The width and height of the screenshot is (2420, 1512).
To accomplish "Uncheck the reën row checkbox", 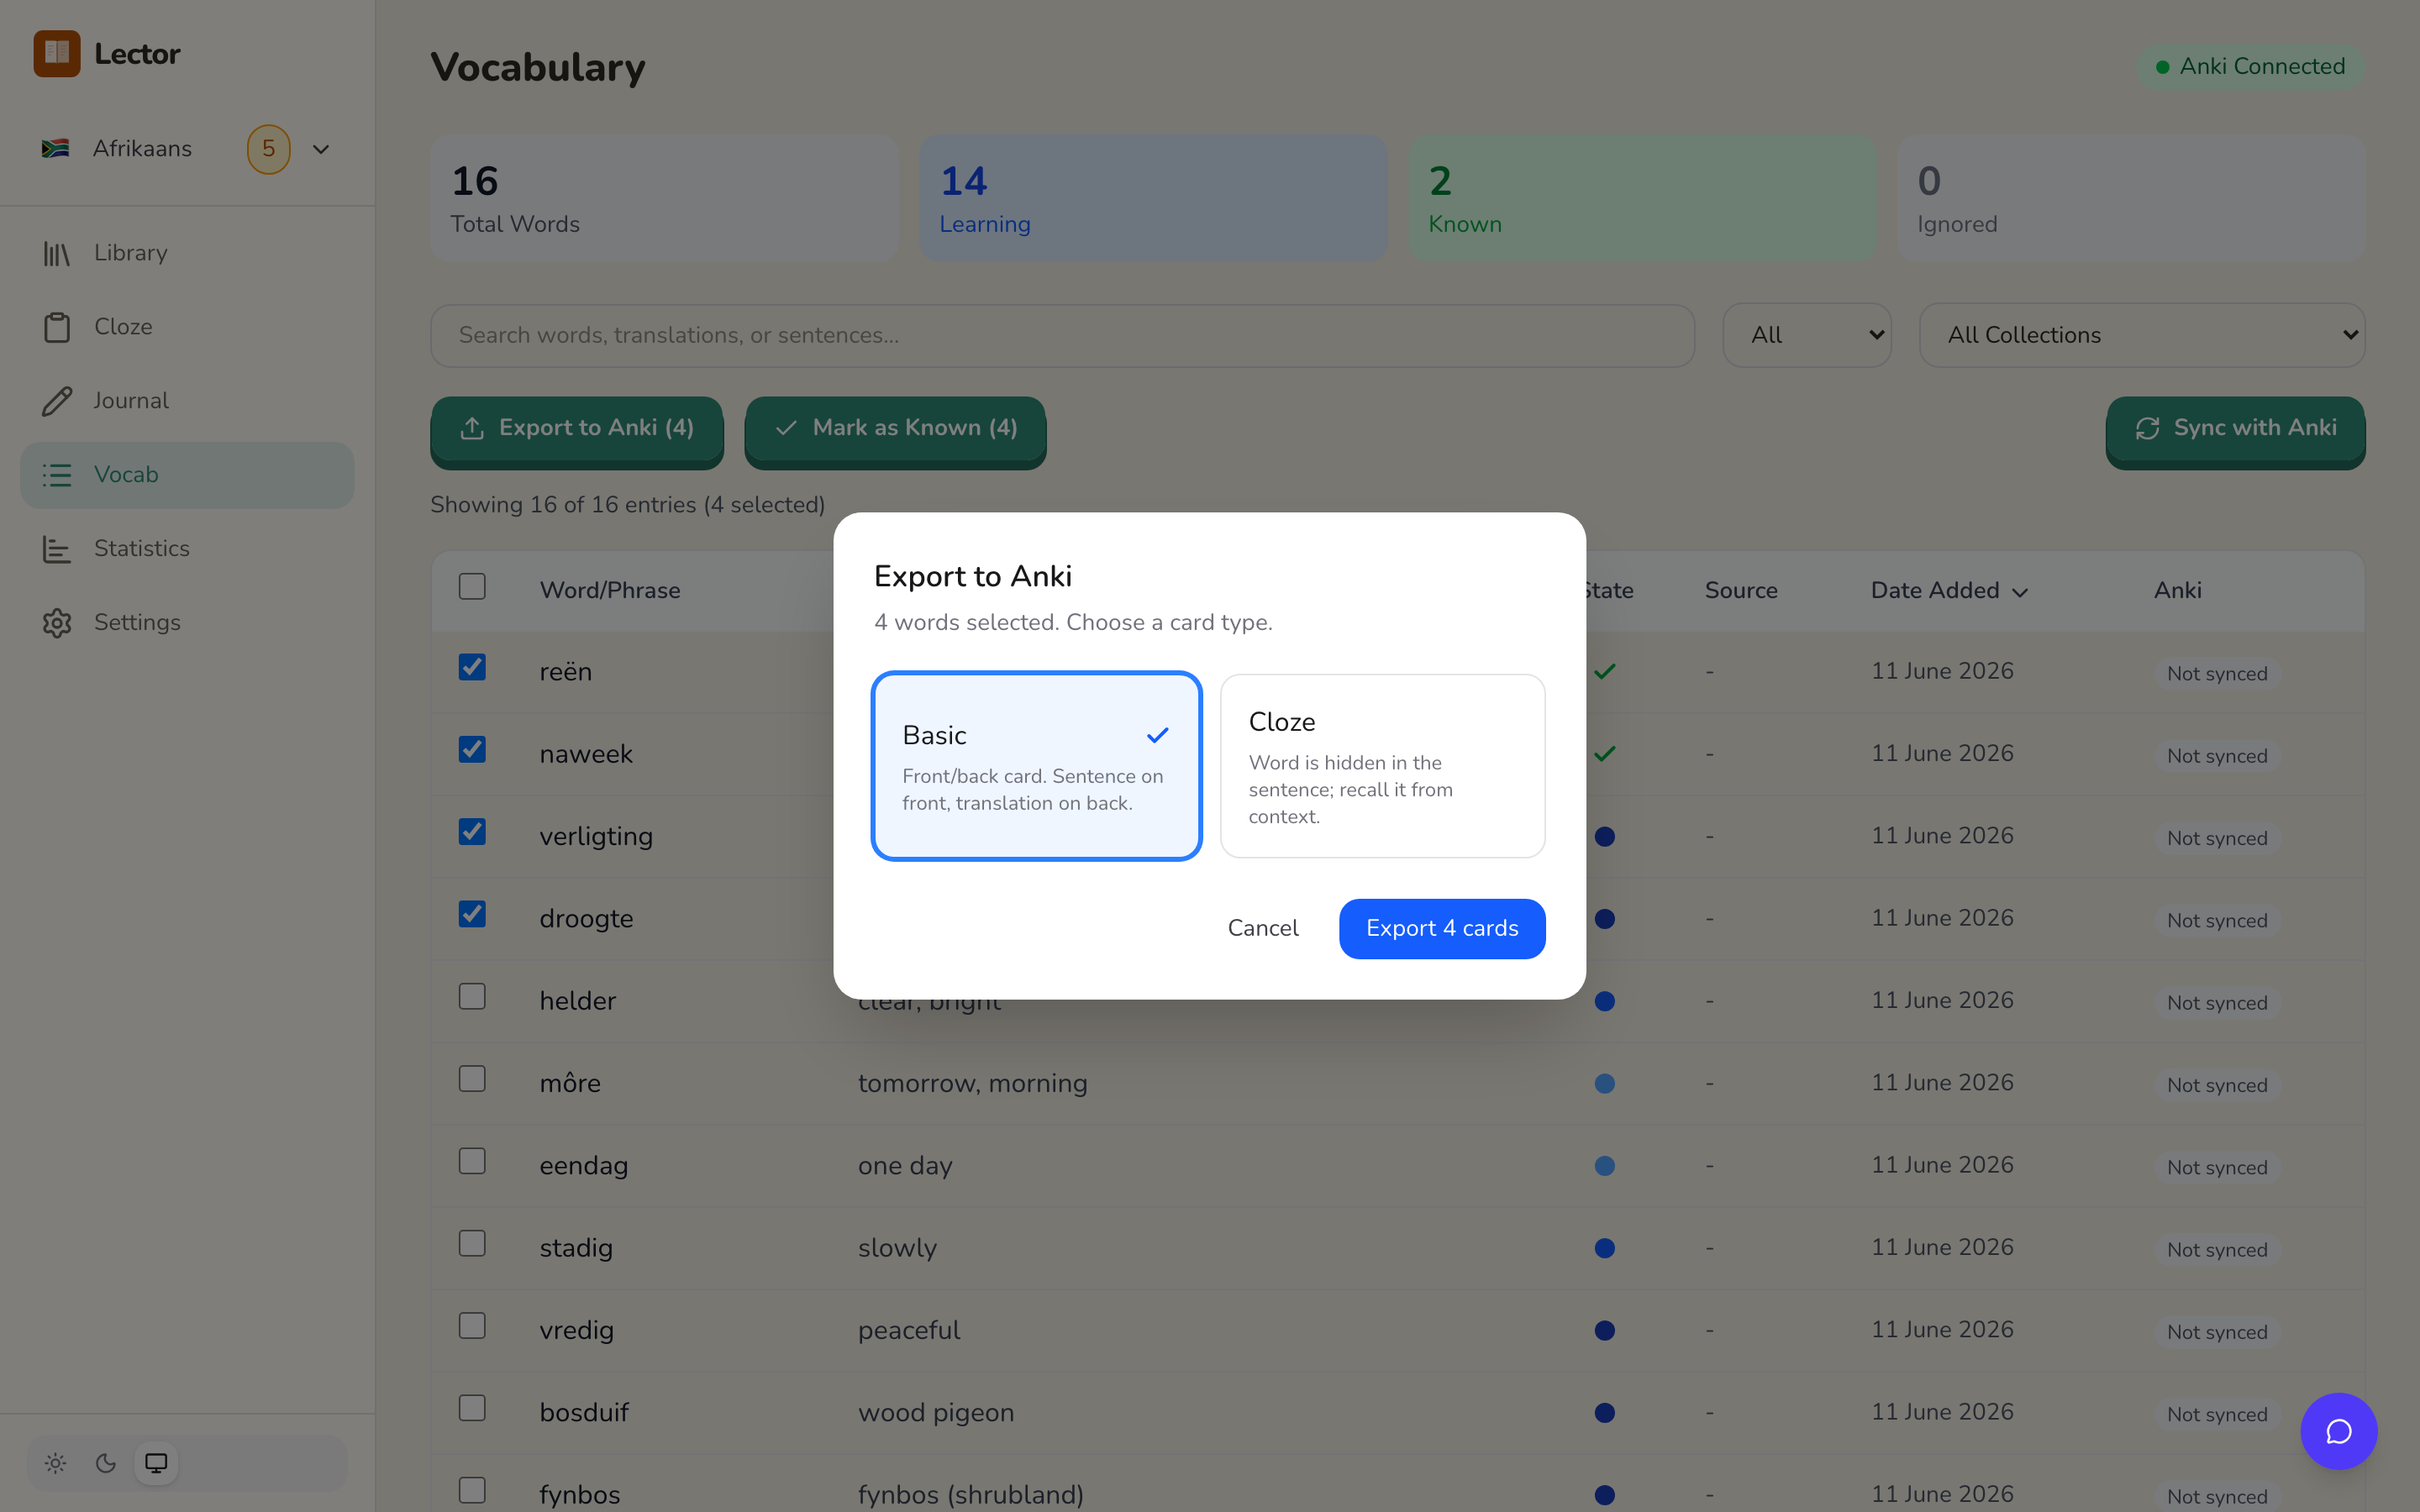I will 472,667.
